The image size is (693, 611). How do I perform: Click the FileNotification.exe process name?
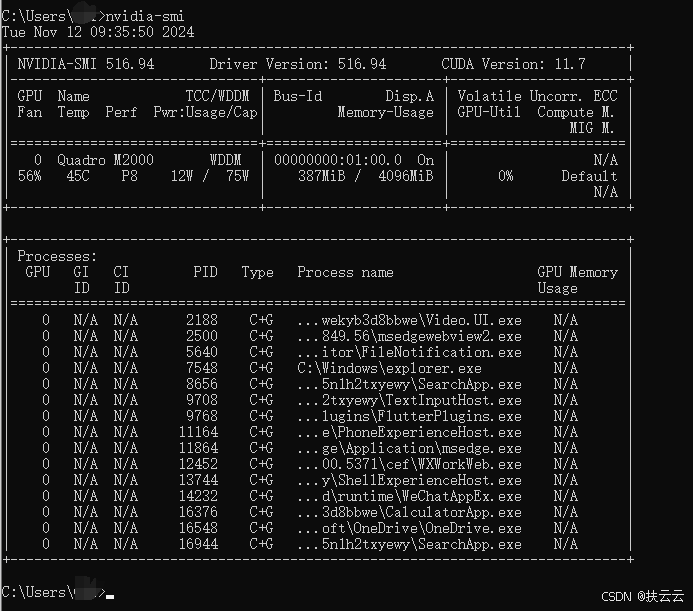(409, 352)
